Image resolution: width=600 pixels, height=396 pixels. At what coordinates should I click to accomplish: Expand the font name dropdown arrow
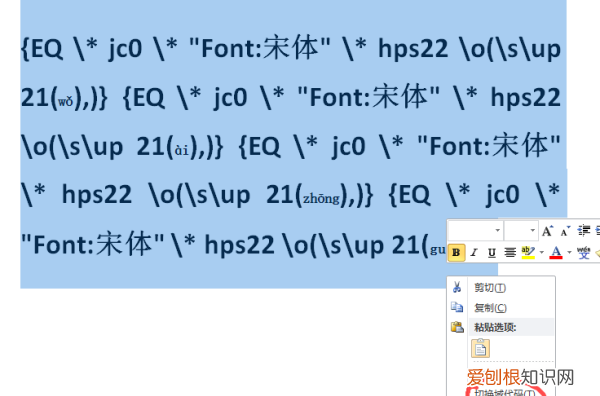[497, 230]
